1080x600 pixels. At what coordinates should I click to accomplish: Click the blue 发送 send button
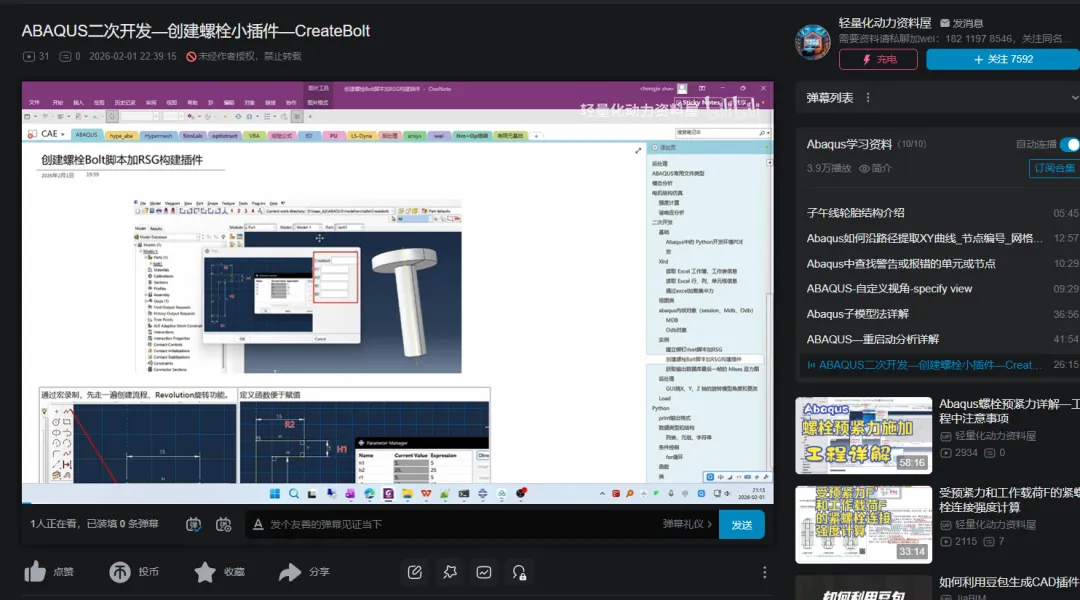coord(742,525)
